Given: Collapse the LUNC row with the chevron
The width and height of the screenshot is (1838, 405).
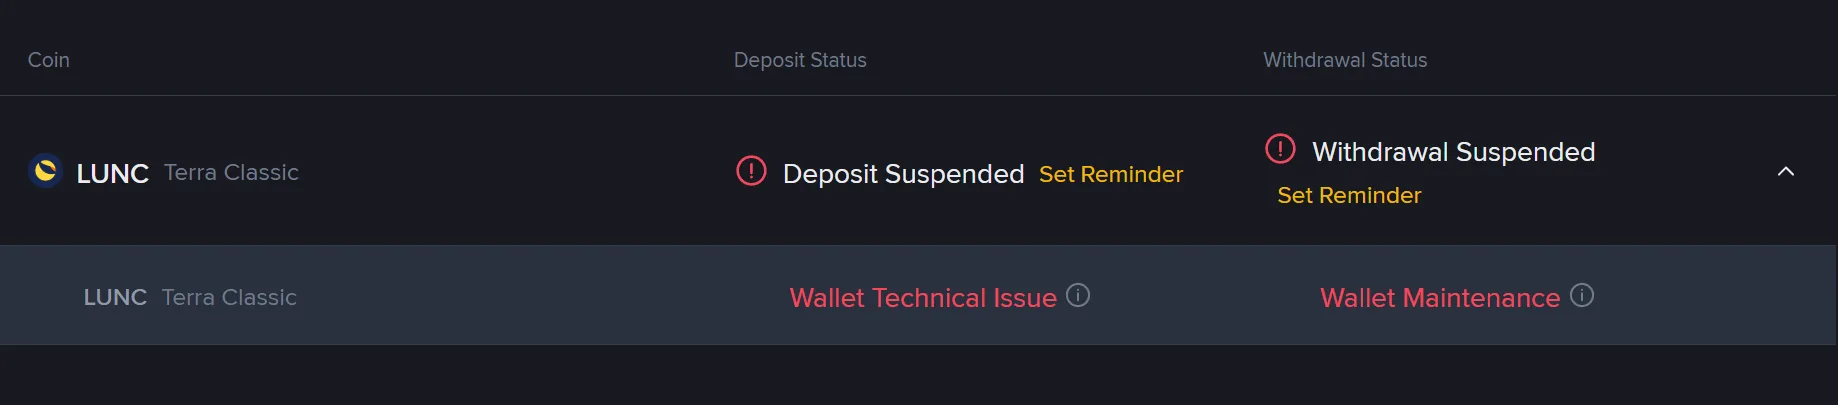Looking at the screenshot, I should point(1786,172).
